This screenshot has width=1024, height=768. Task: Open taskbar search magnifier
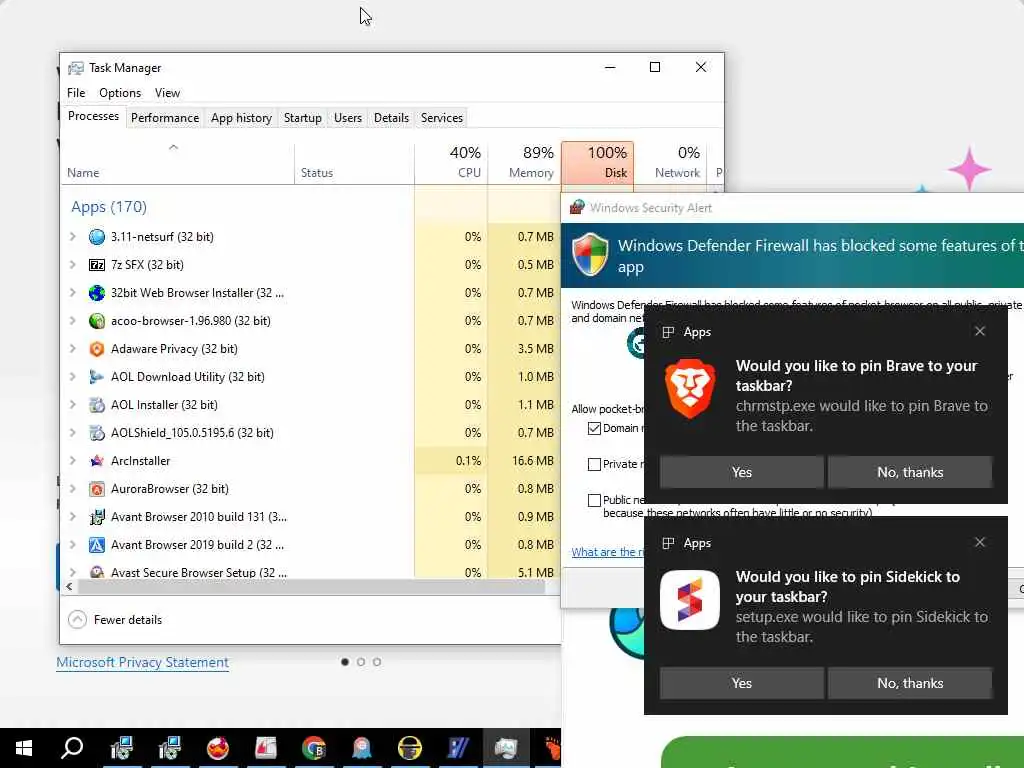tap(72, 748)
